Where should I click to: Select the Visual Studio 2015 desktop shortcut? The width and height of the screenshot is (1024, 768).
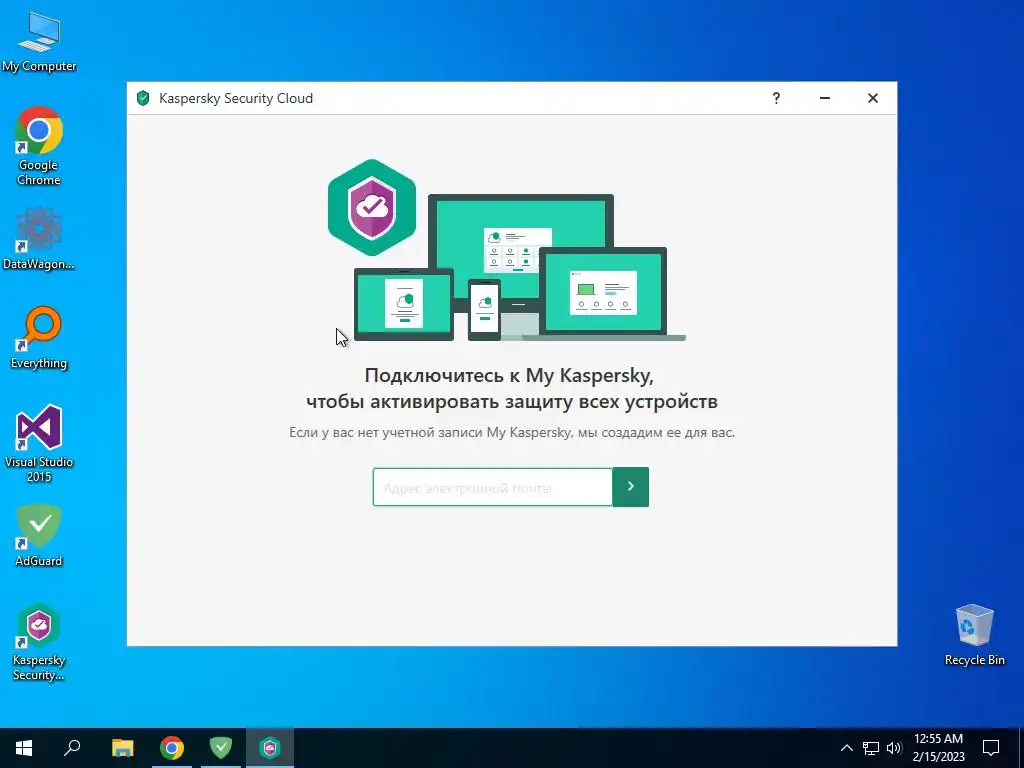pos(39,444)
